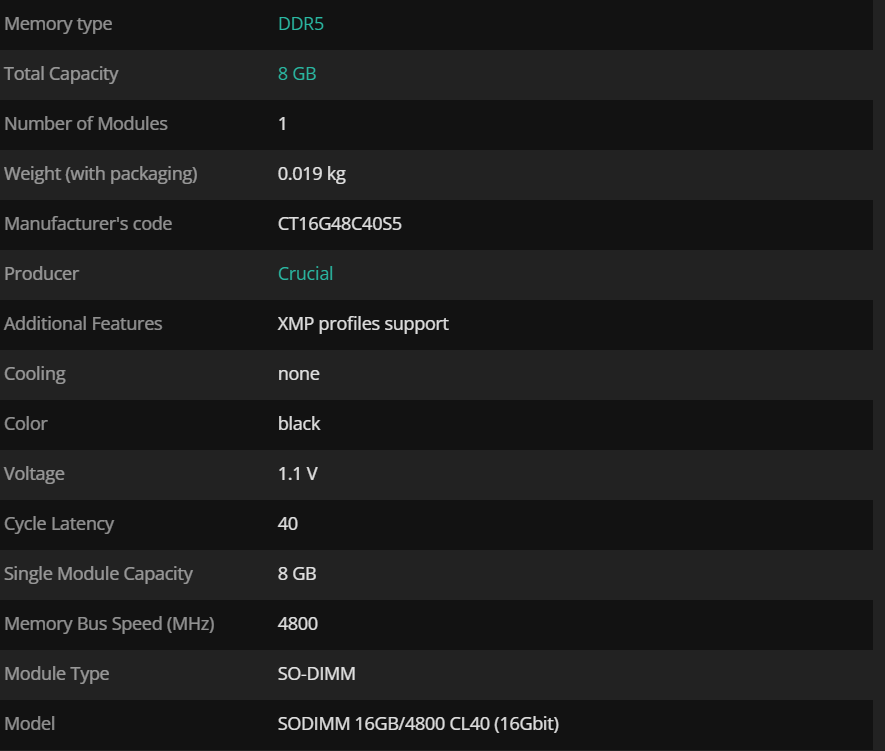Image resolution: width=885 pixels, height=751 pixels.
Task: Click the 1.1 V voltage value
Action: 297,474
